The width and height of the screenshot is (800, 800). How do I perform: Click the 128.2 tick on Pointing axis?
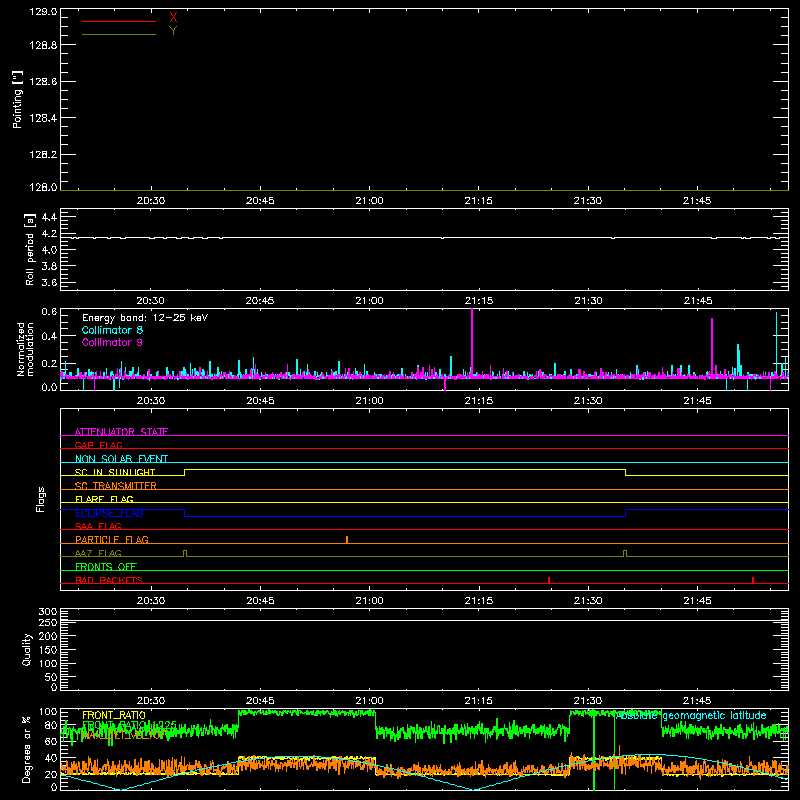(43, 155)
